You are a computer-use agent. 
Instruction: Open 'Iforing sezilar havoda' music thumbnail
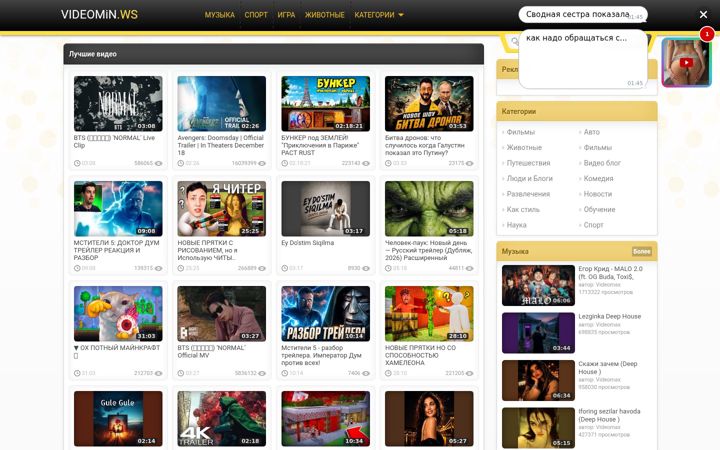538,428
